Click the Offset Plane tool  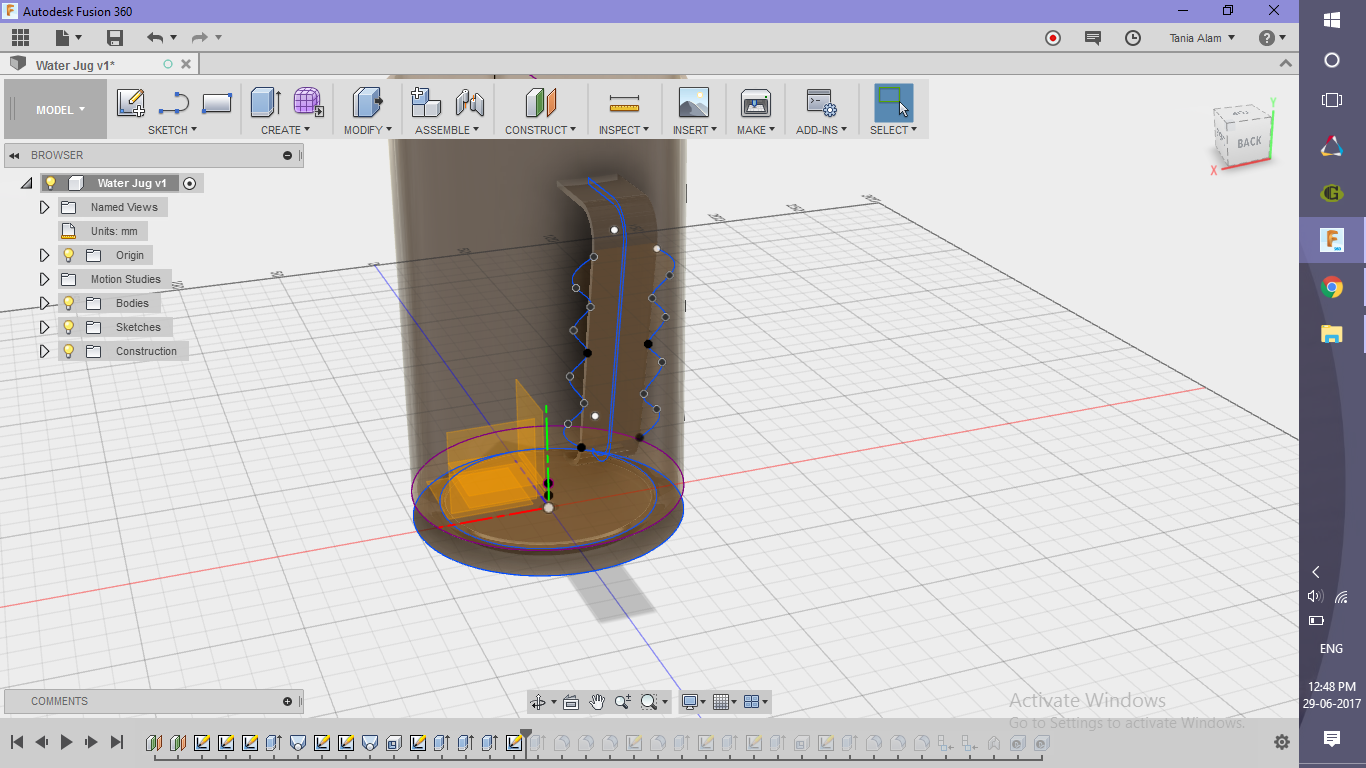[540, 103]
